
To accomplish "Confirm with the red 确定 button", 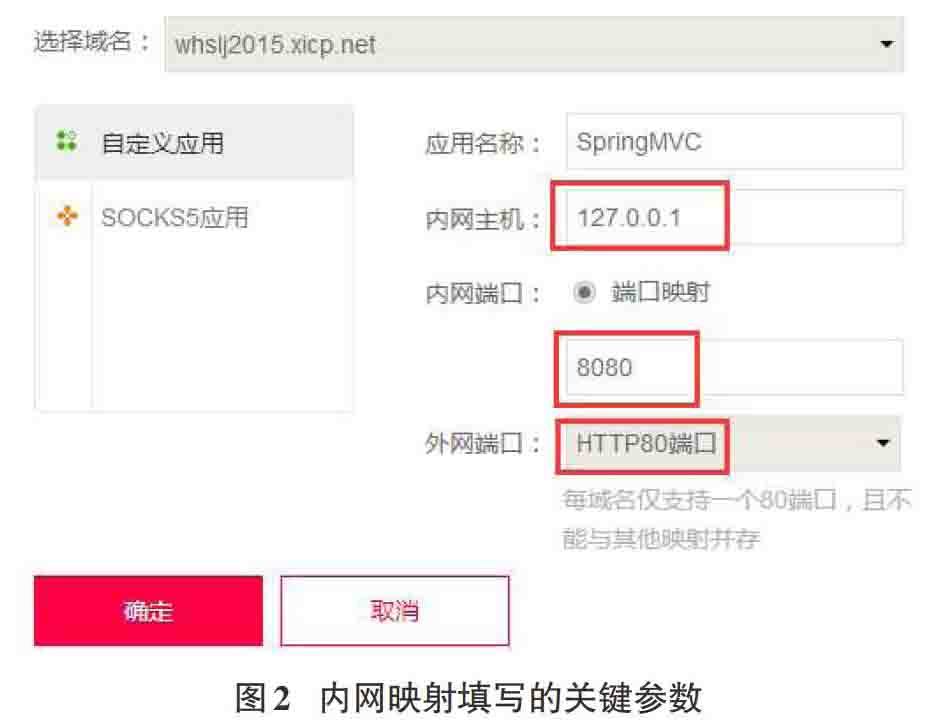I will point(148,611).
